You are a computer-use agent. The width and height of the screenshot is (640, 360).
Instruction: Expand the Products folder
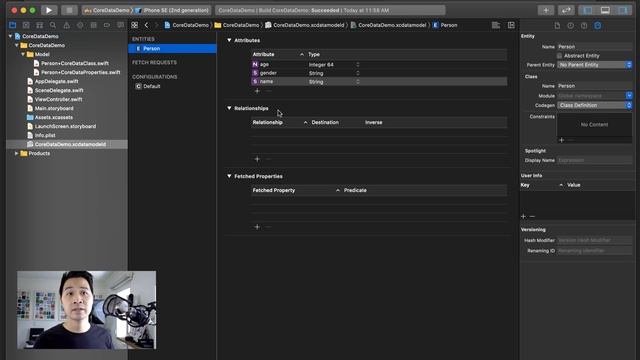[x=16, y=153]
